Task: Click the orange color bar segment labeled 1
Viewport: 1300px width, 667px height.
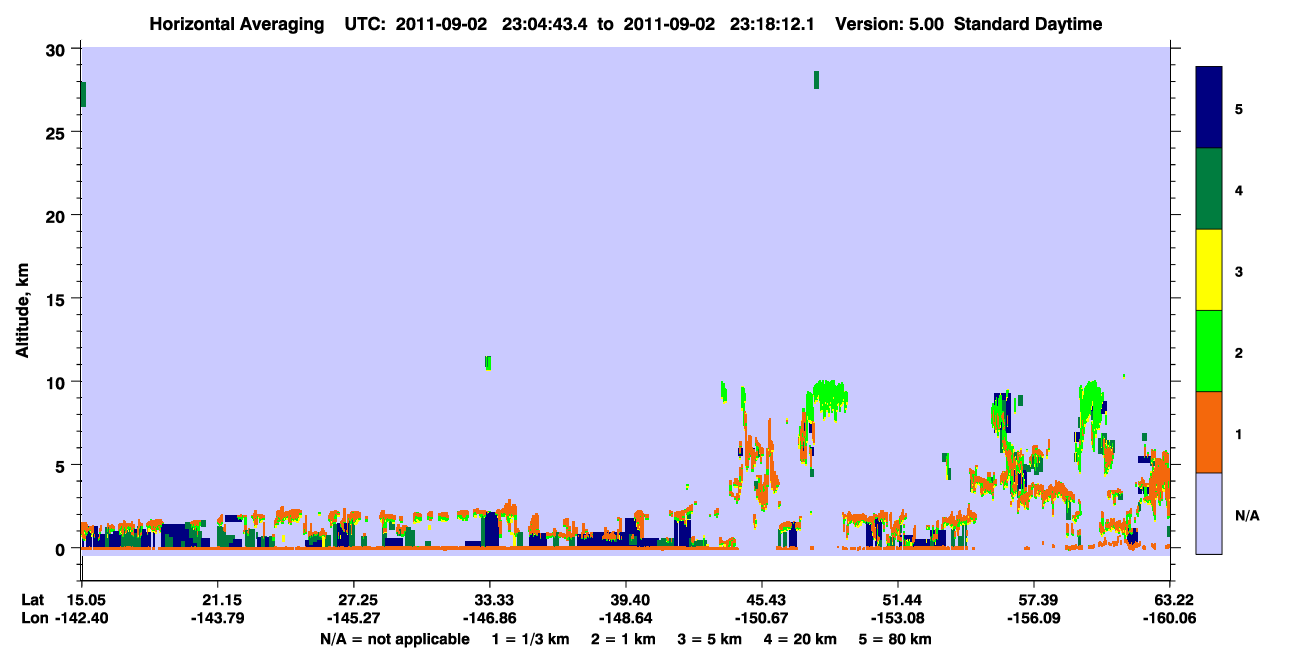Action: [x=1209, y=432]
